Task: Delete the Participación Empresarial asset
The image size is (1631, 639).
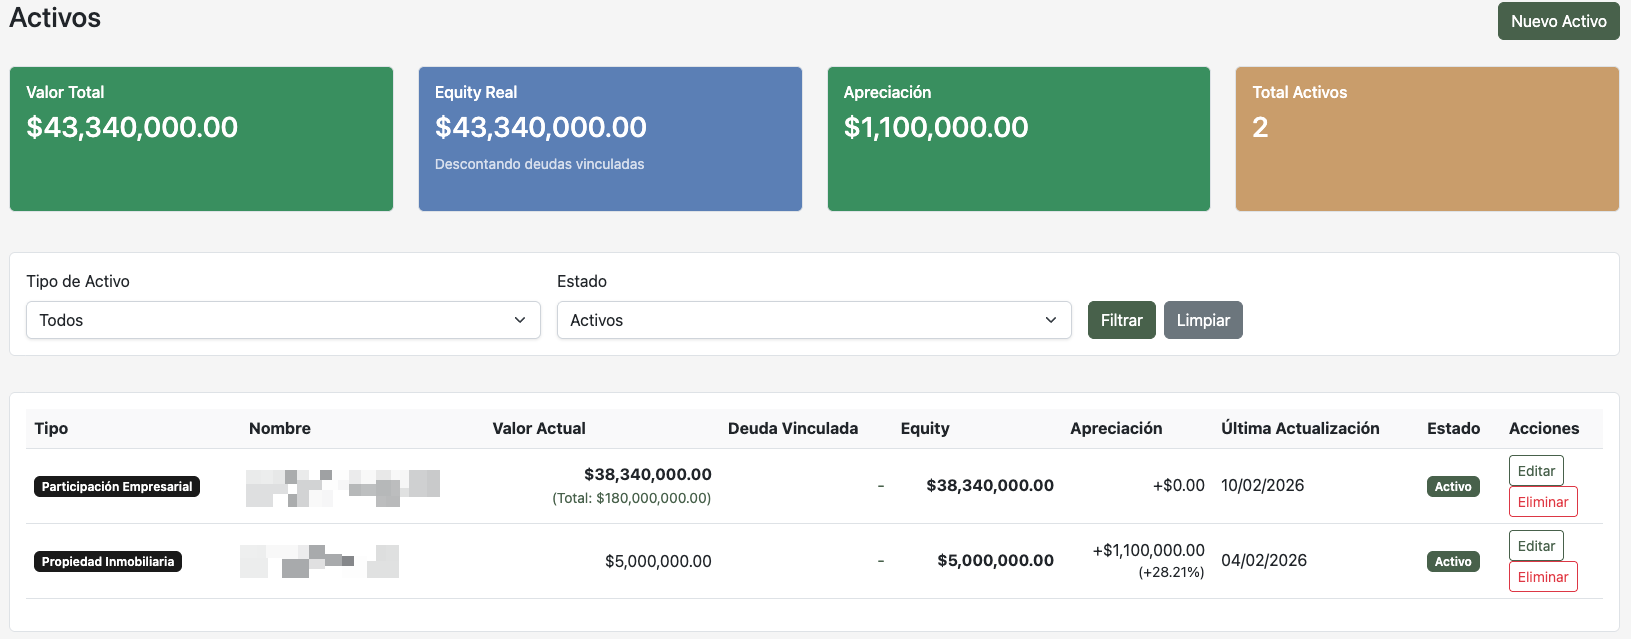Action: pyautogui.click(x=1543, y=502)
